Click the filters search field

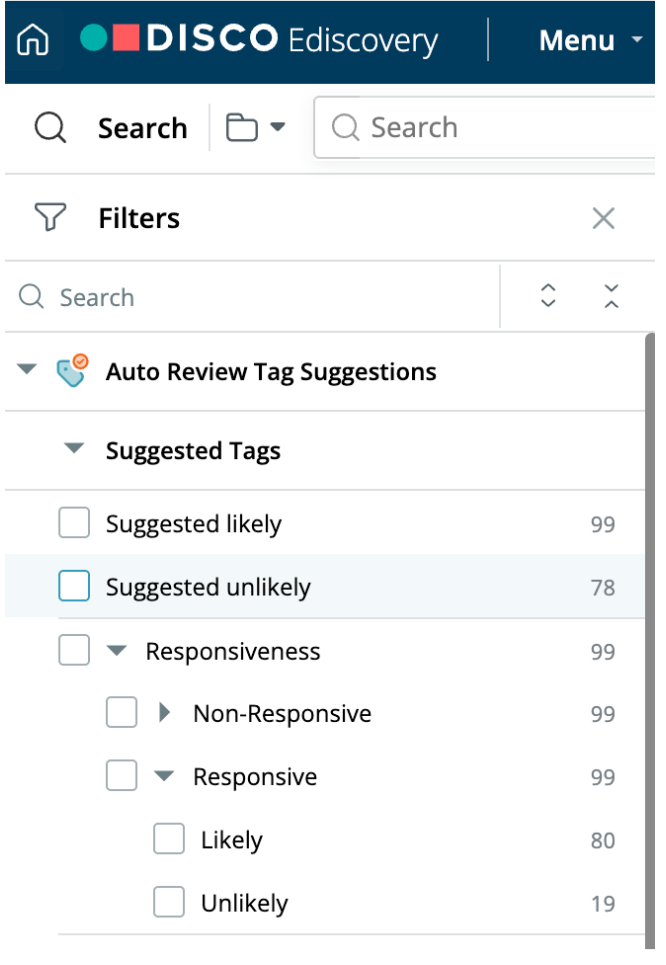click(x=260, y=297)
